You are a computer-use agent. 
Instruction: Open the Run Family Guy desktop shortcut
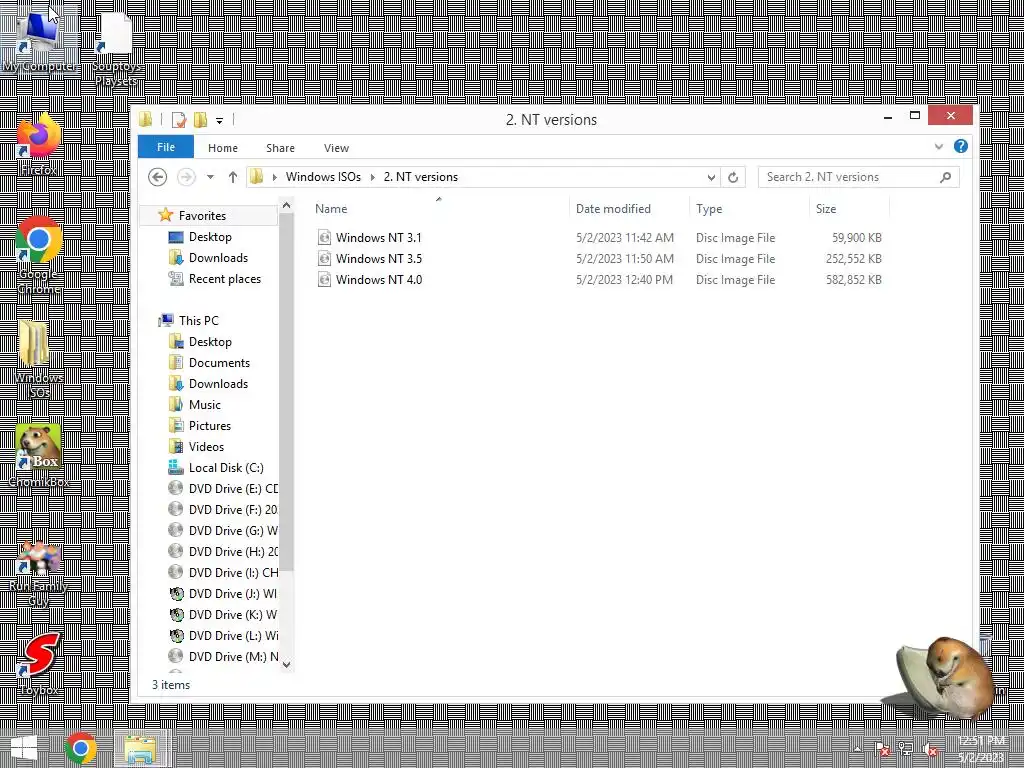[39, 575]
